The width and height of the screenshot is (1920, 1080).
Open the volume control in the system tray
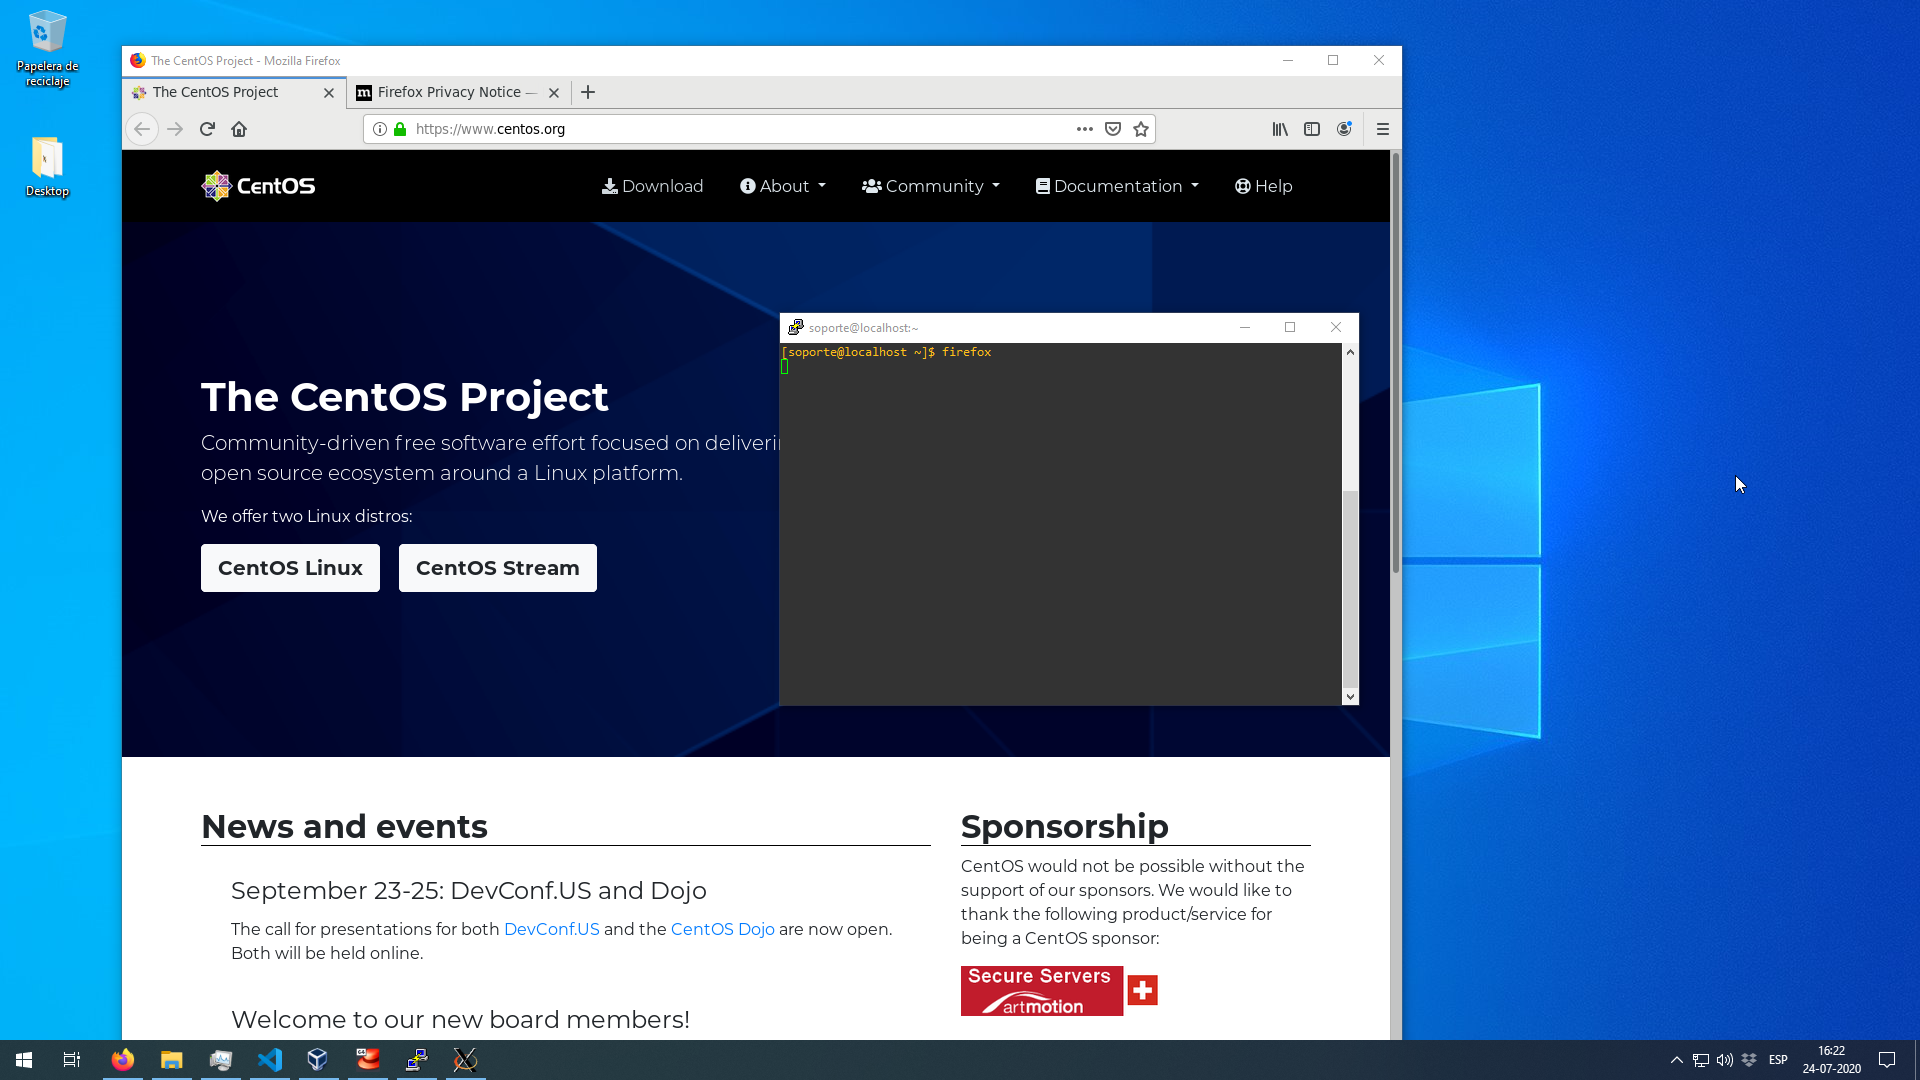click(x=1725, y=1060)
